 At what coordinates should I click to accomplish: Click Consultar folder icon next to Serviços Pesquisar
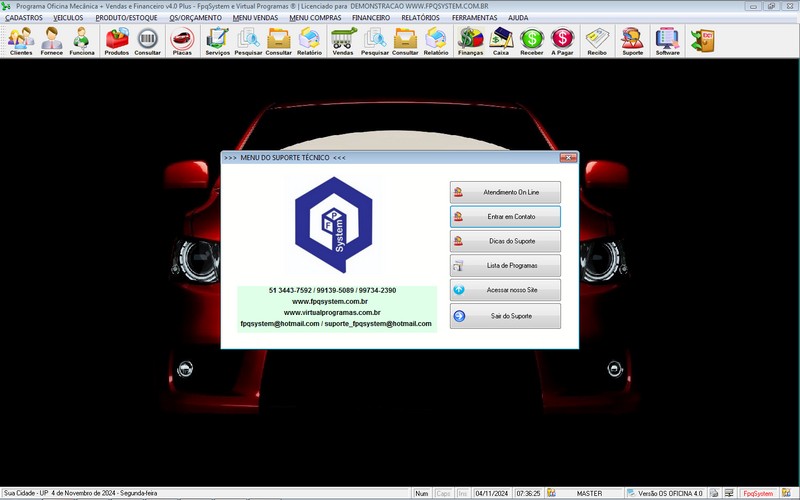[279, 41]
